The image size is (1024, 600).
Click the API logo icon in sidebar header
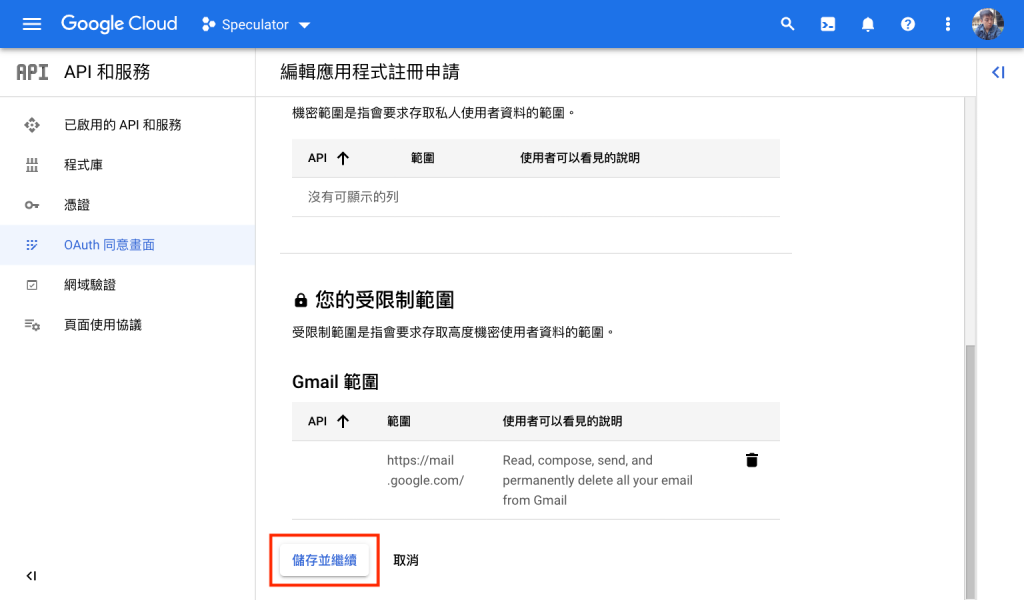(32, 72)
